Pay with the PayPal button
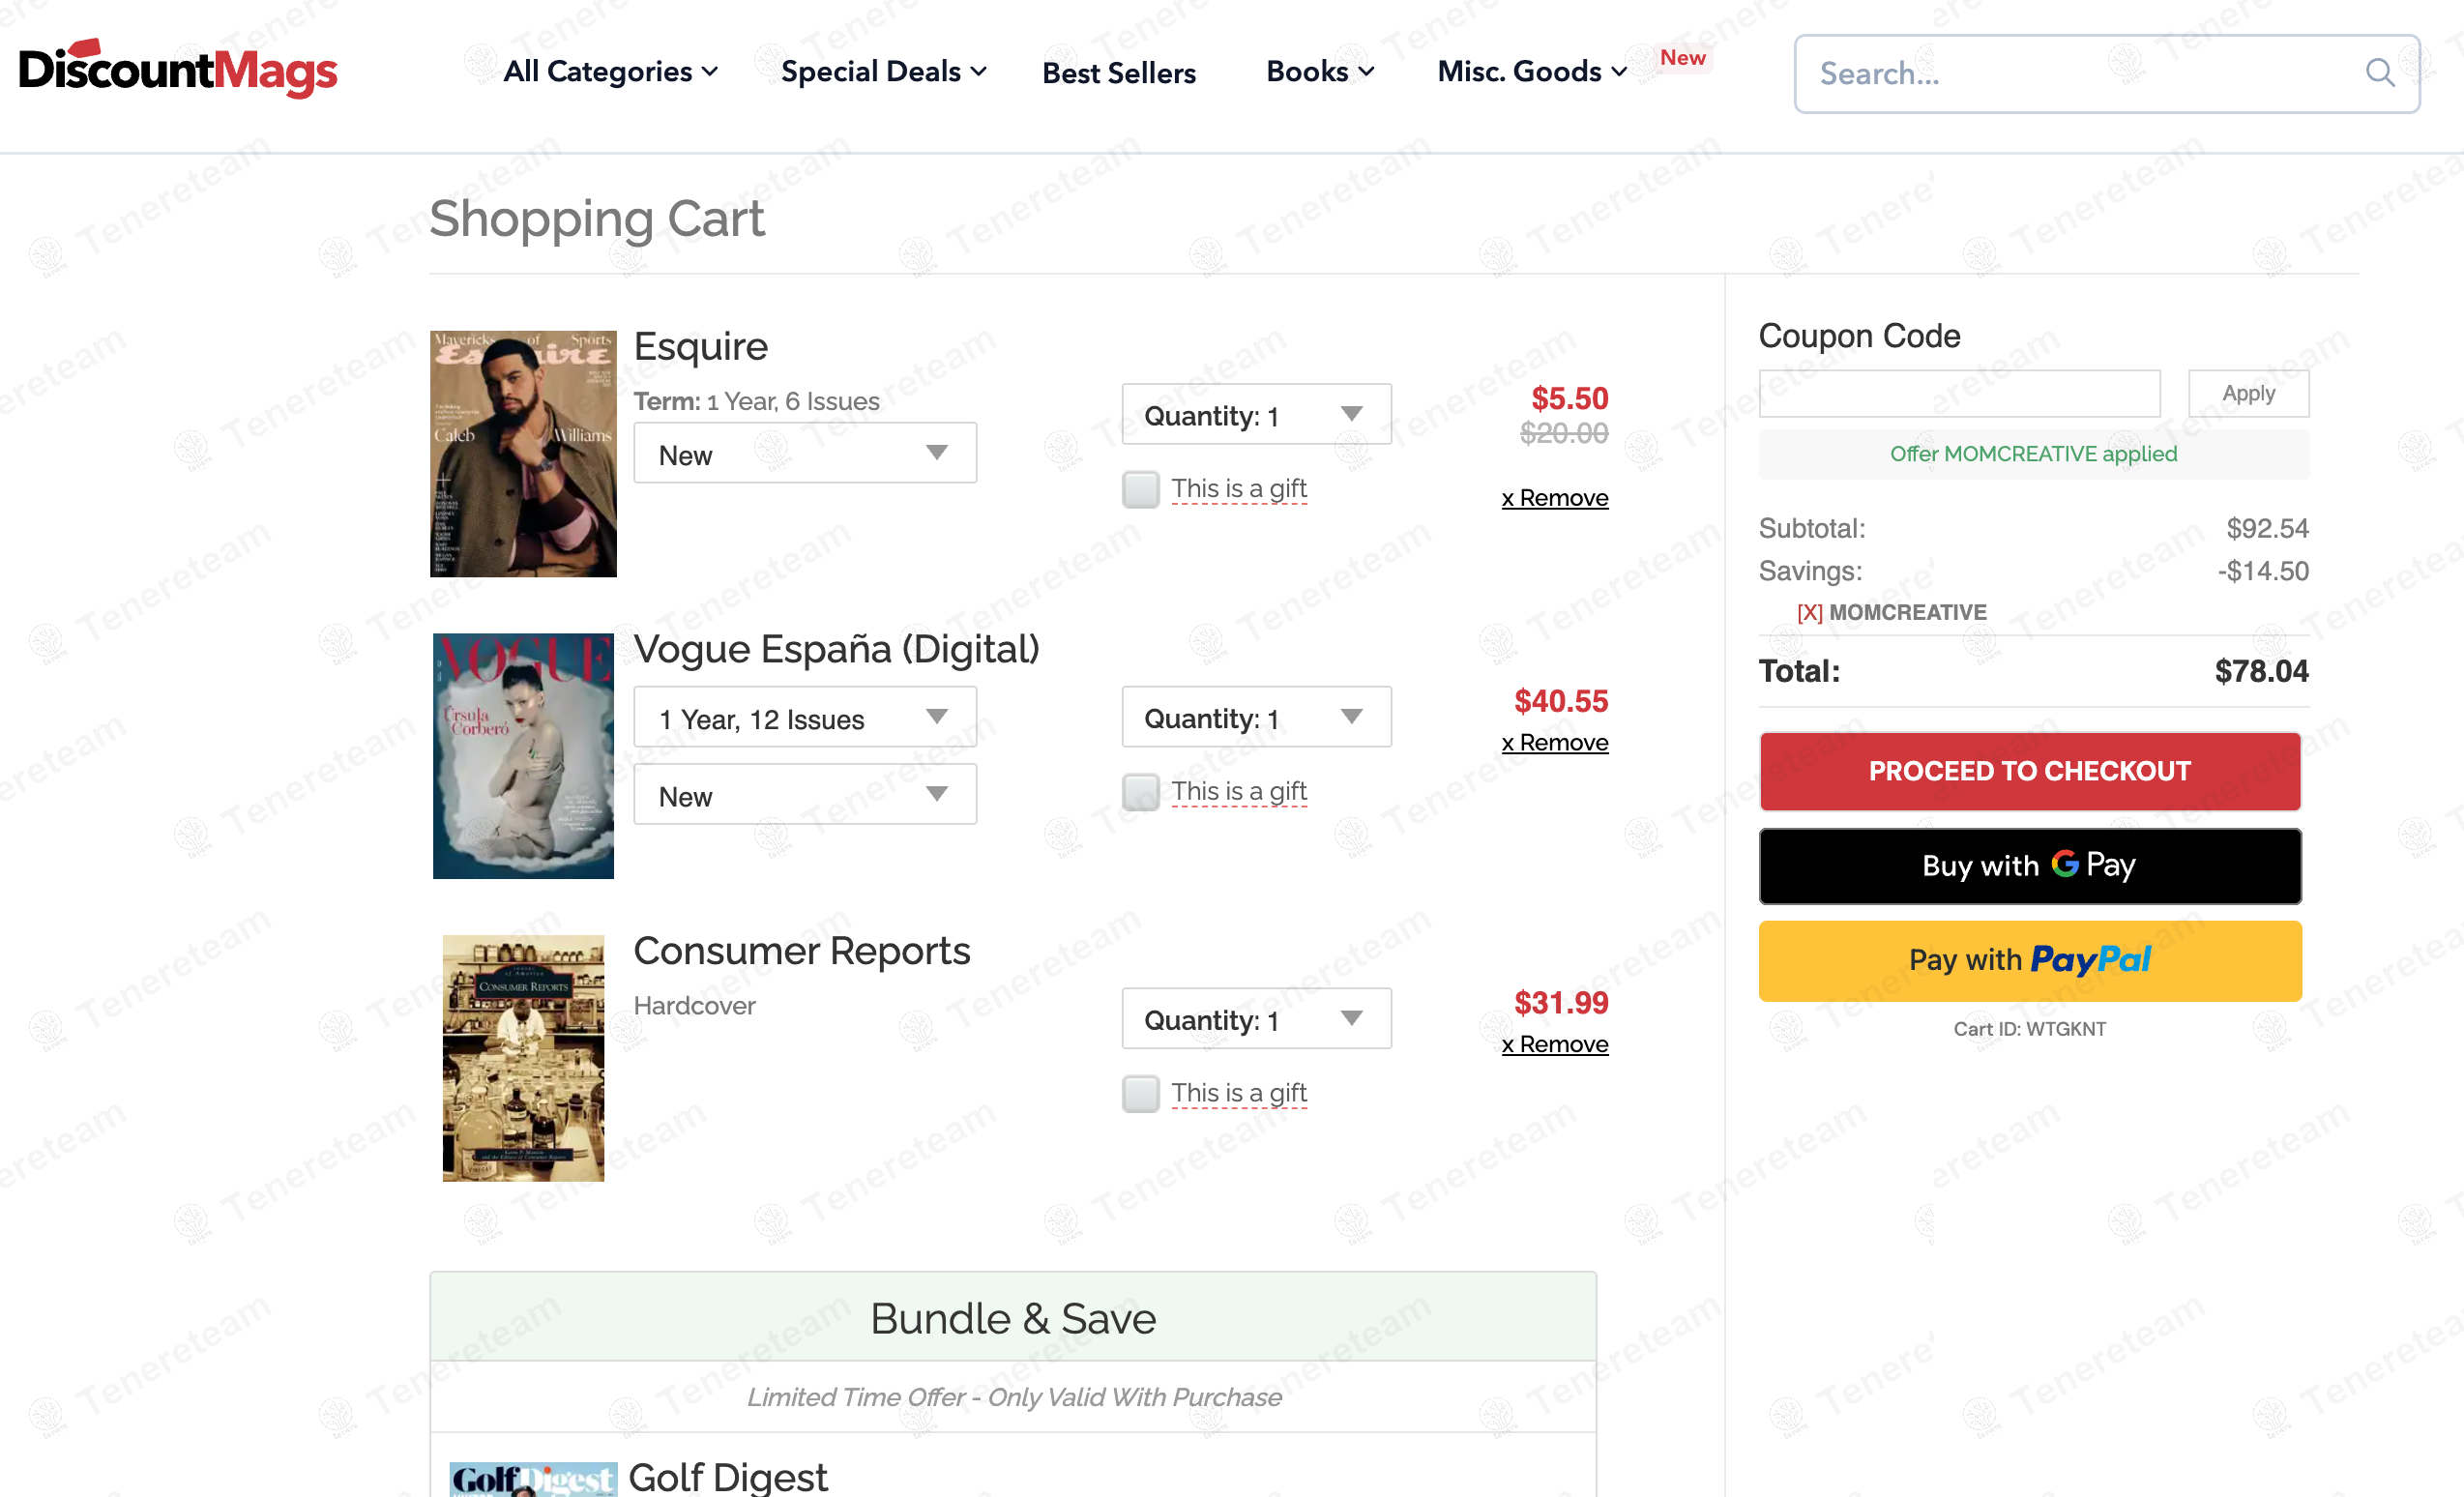Screen dimensions: 2464x1497 2029,960
